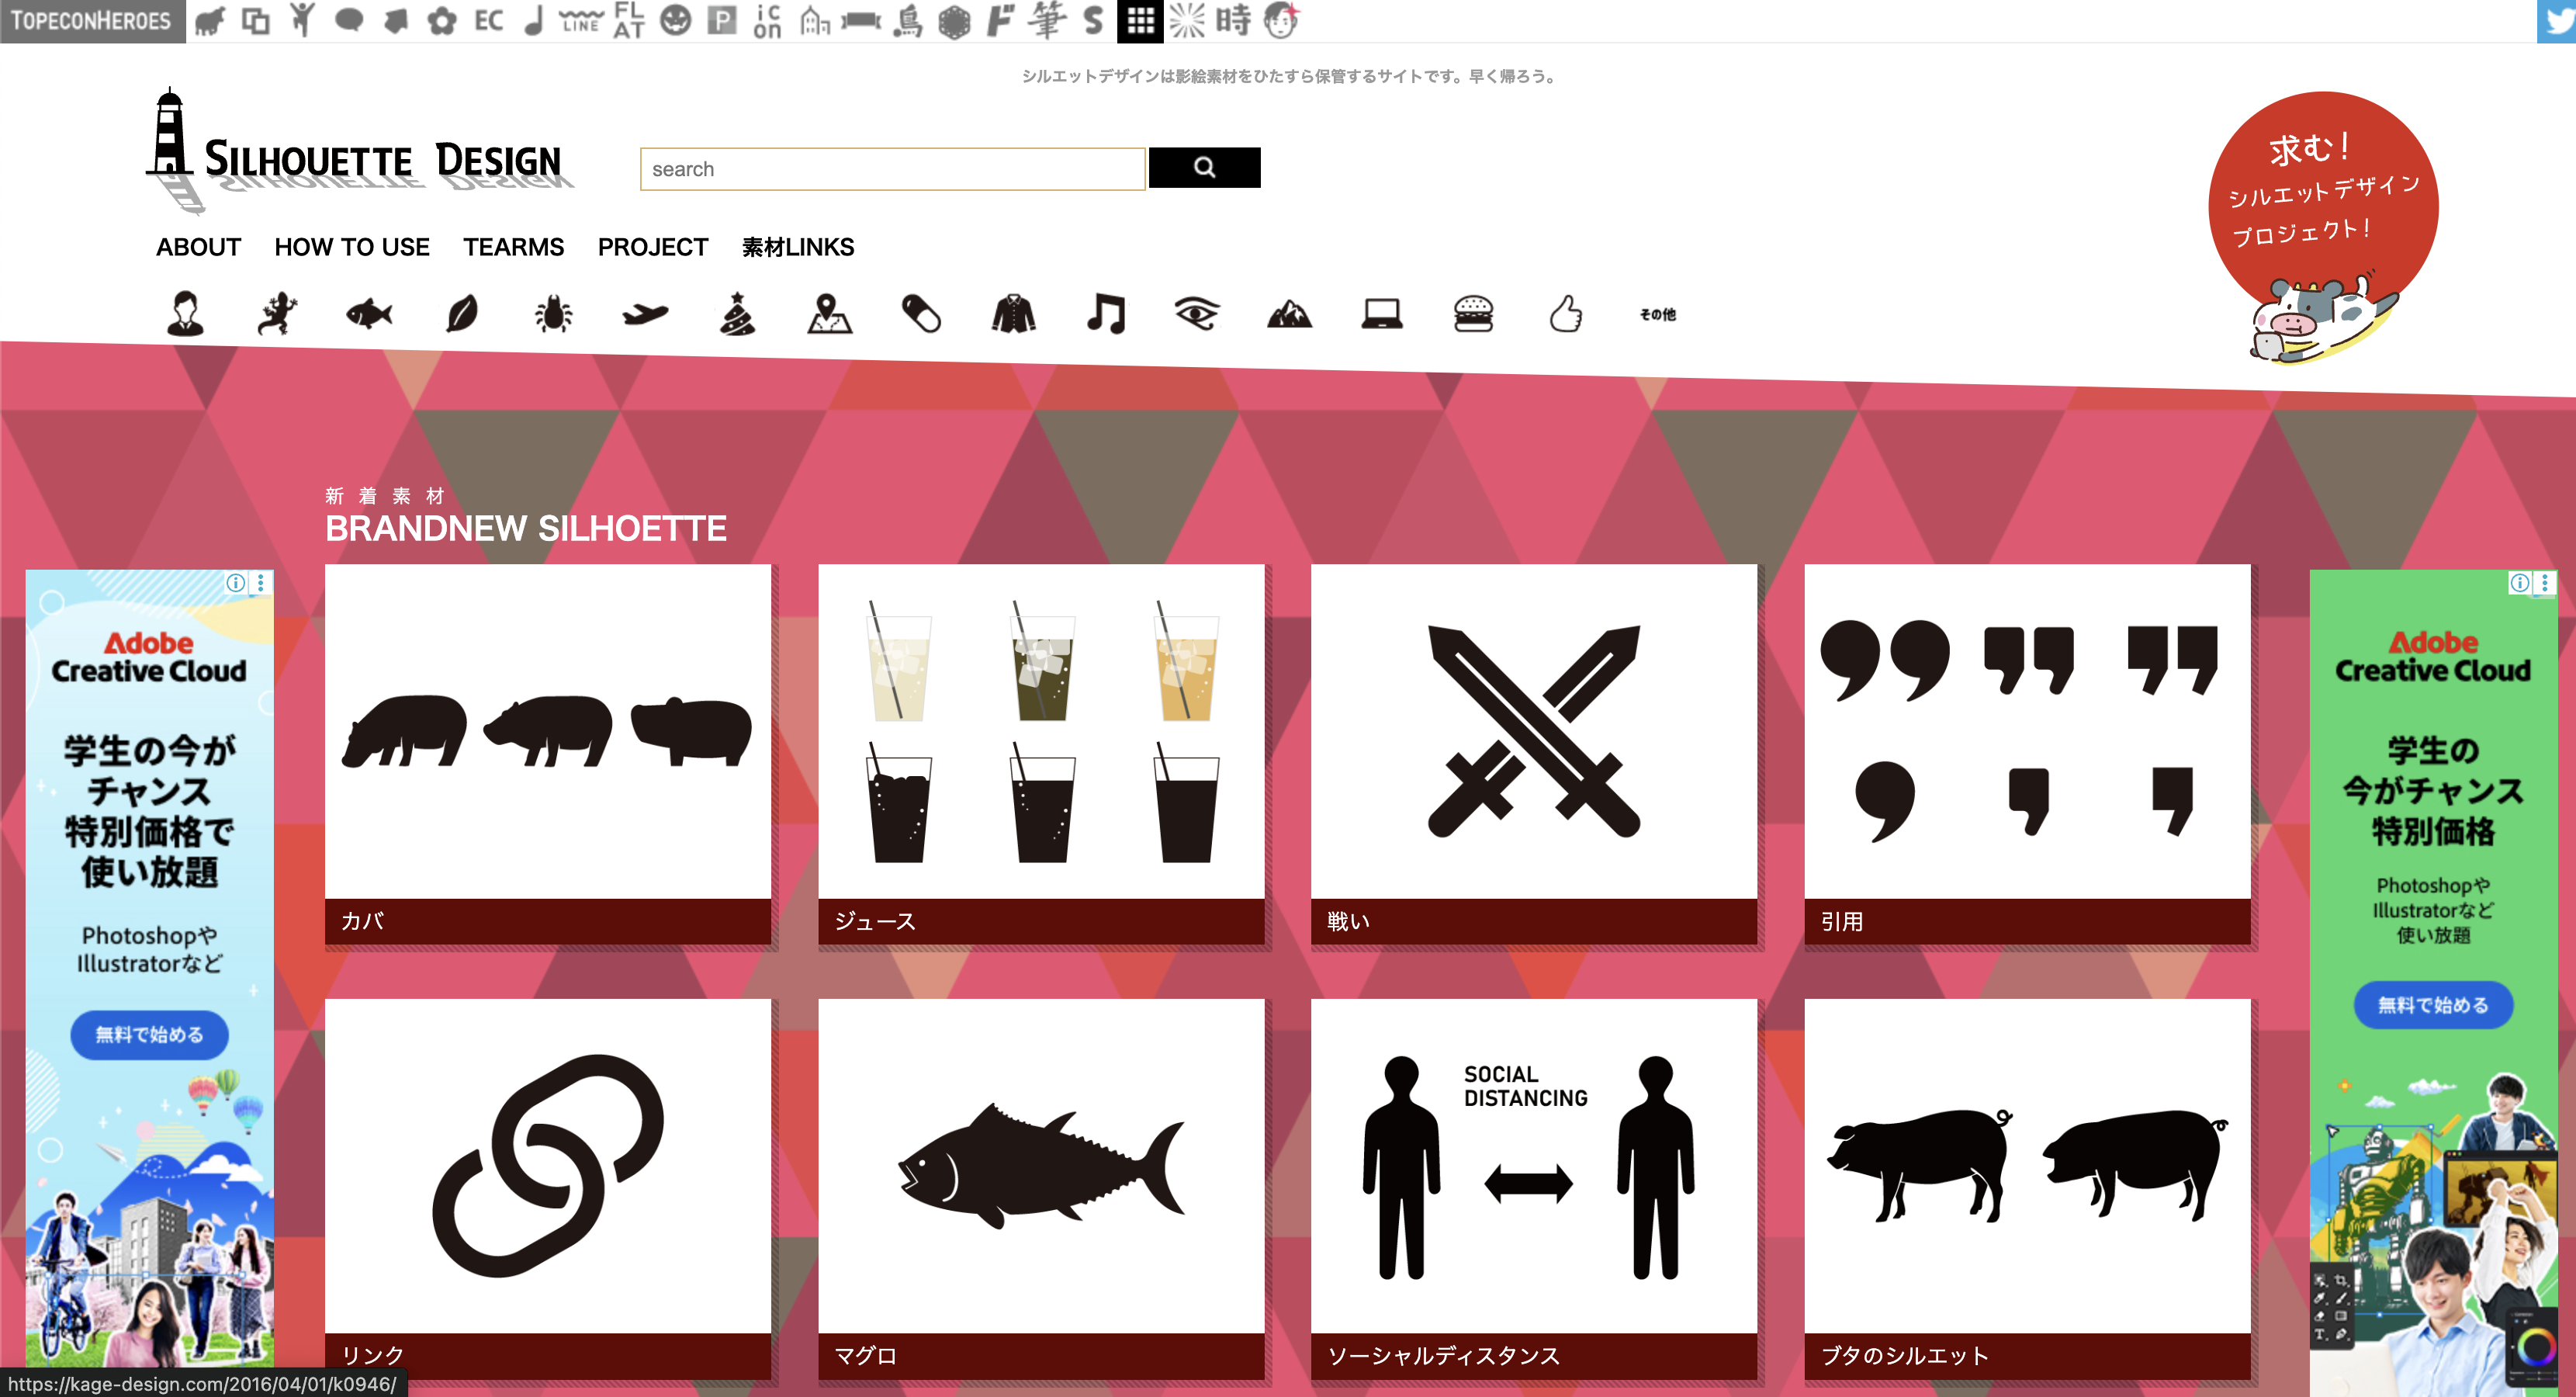This screenshot has height=1397, width=2576.
Task: Open the leaf category icon
Action: click(461, 314)
